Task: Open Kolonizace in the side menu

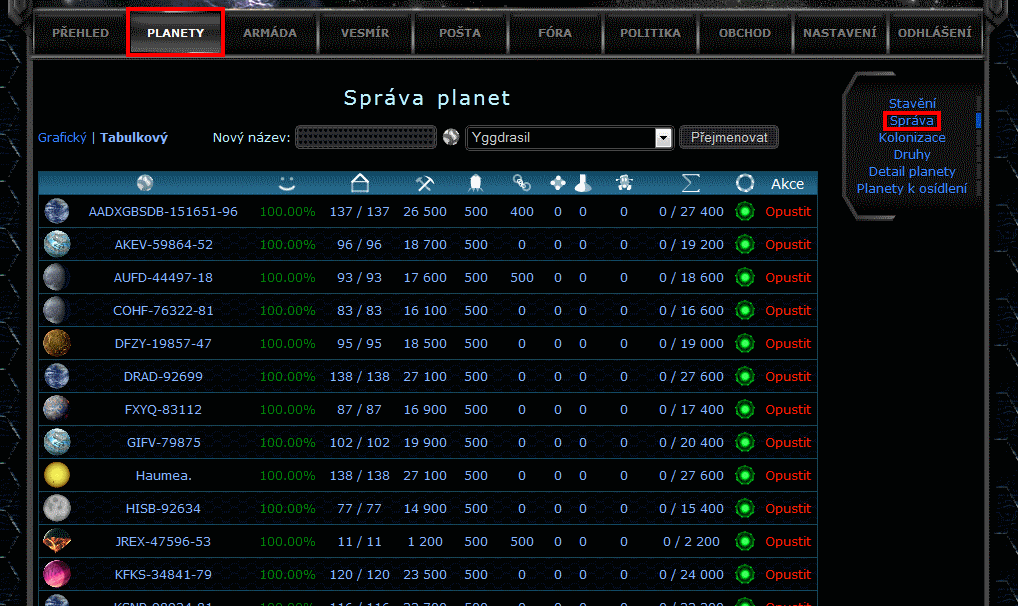Action: (x=911, y=138)
